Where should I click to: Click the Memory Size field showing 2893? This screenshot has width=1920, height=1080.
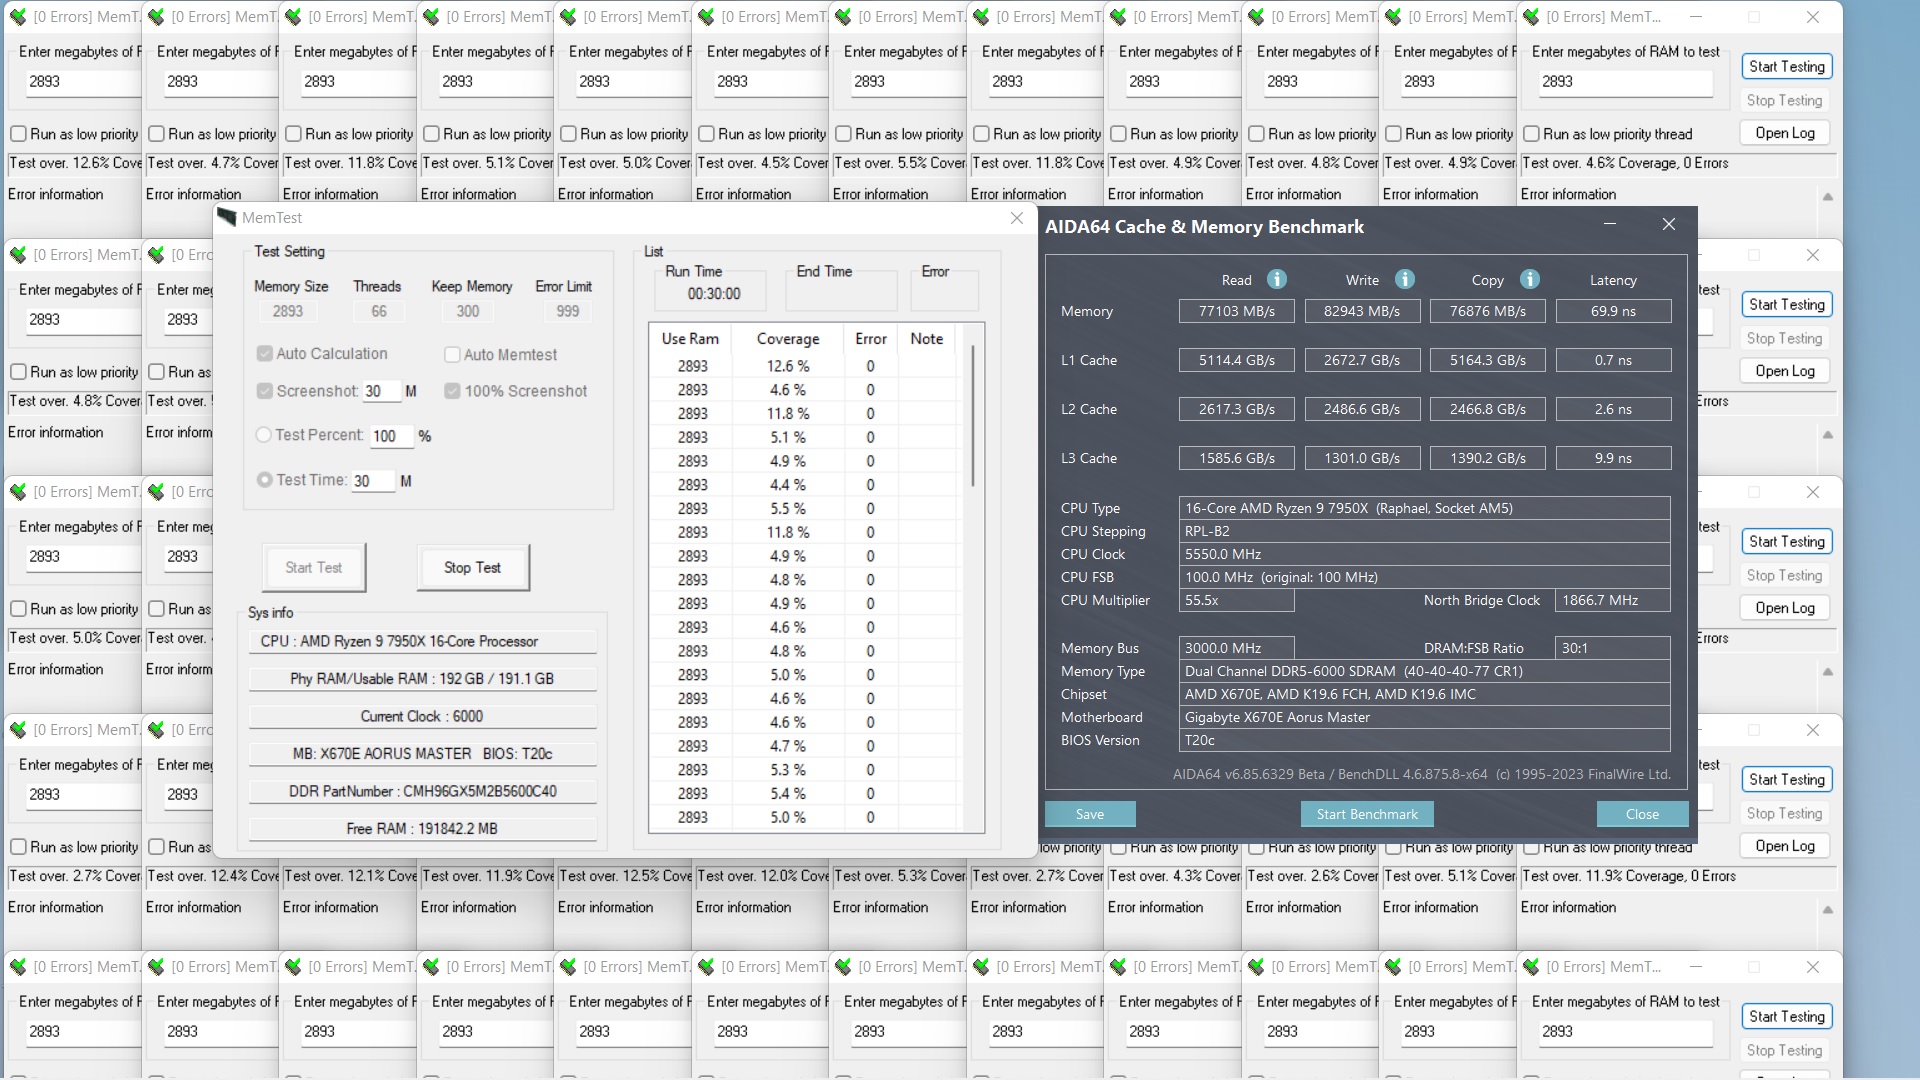(x=288, y=311)
